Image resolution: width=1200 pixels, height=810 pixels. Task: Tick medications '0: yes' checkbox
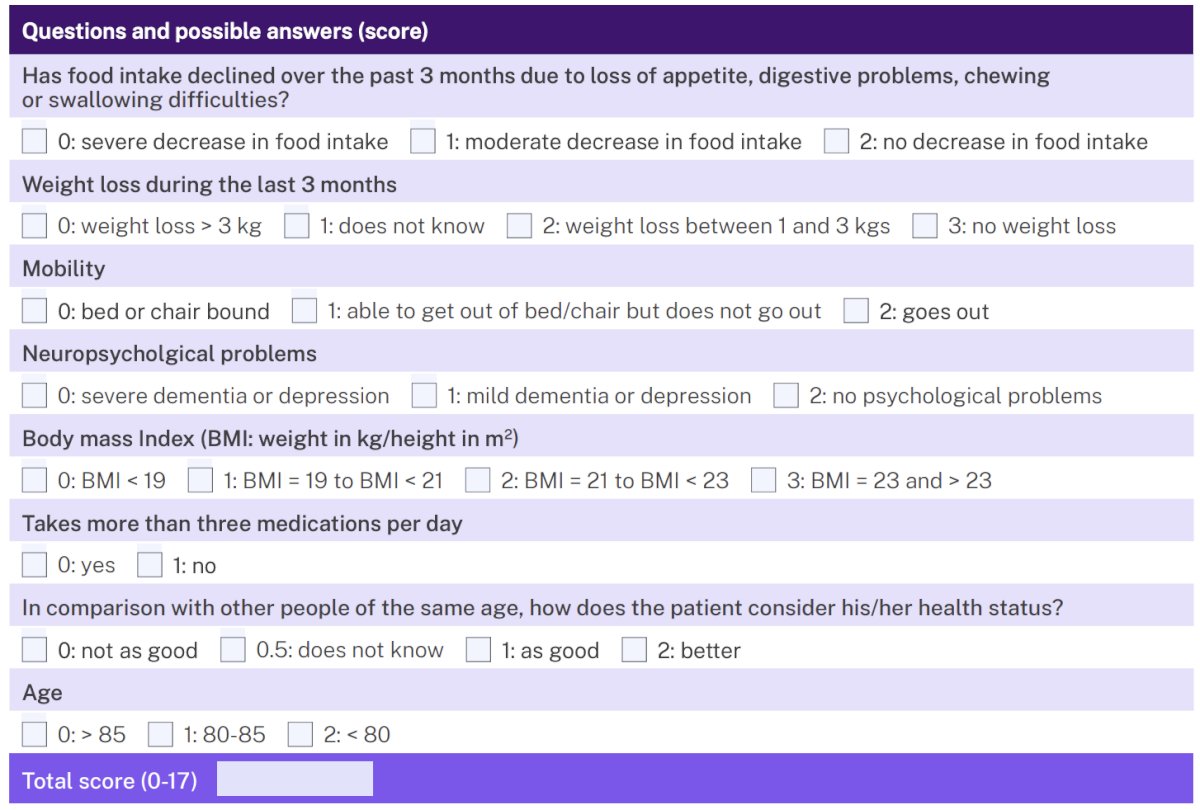(35, 565)
